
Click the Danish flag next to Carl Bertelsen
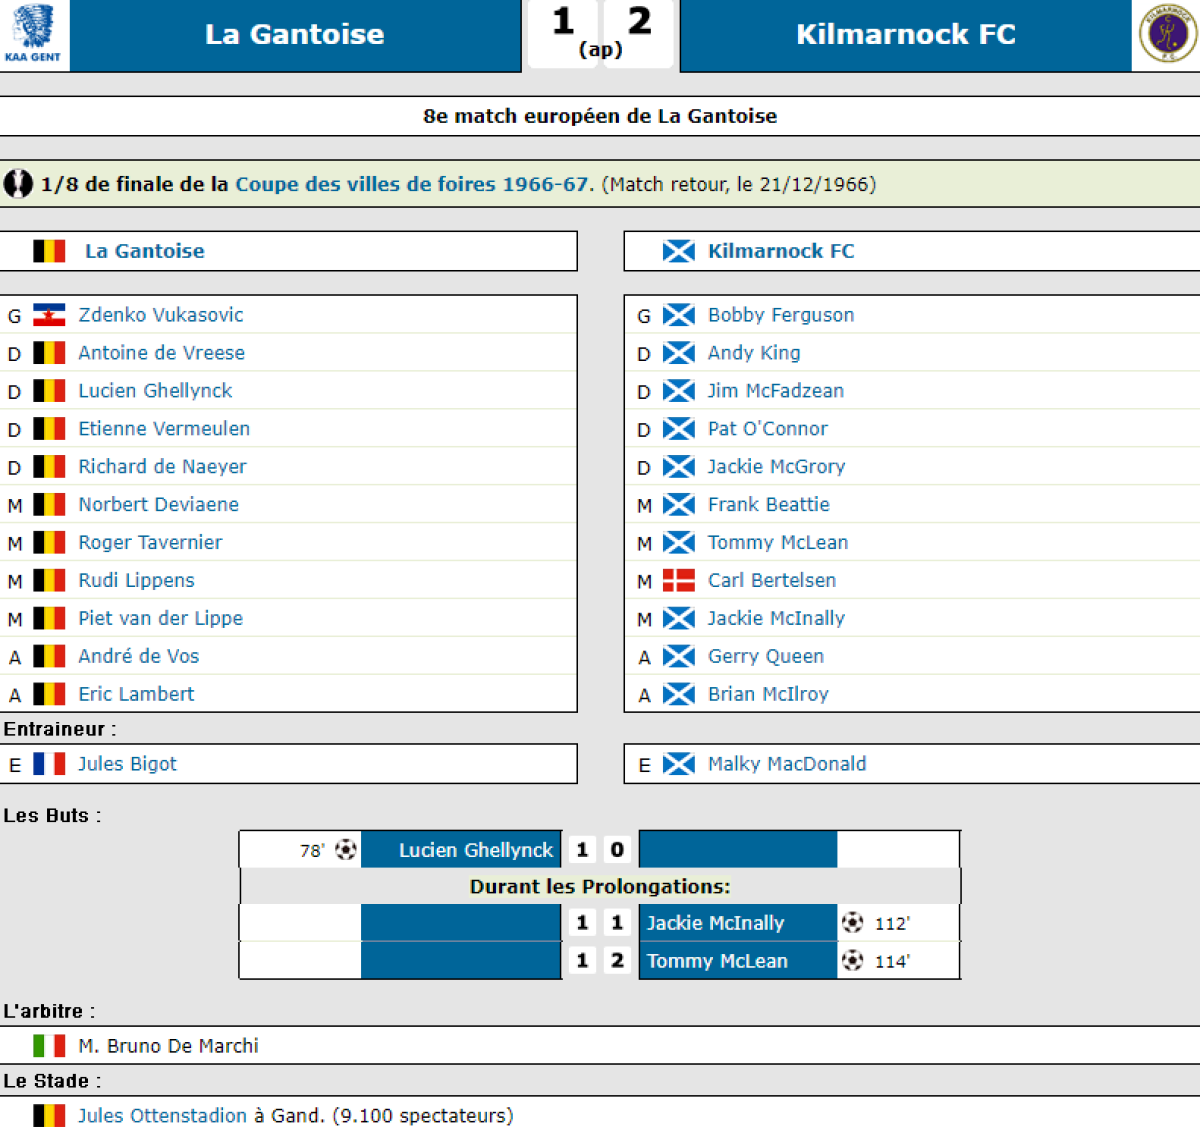[x=678, y=581]
